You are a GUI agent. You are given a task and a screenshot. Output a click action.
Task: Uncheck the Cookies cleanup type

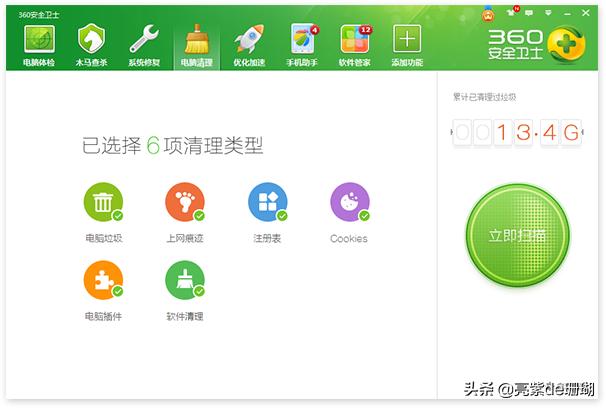[349, 203]
